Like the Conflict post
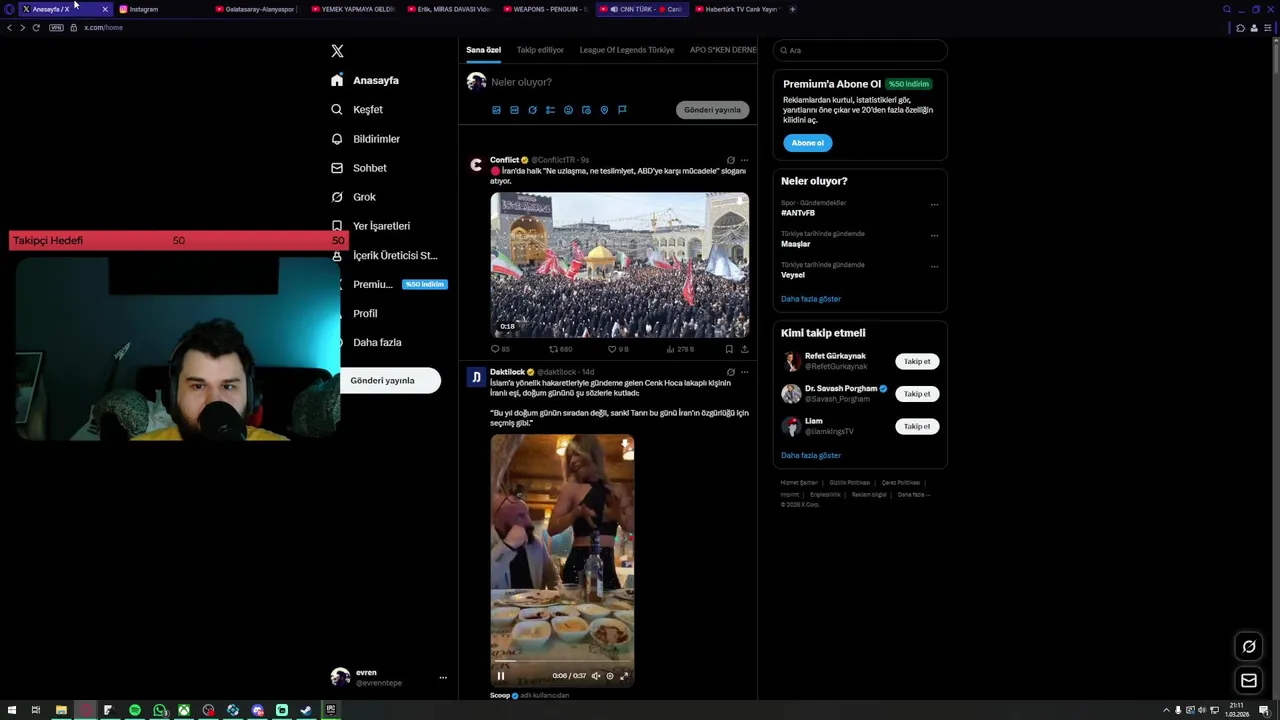 [x=618, y=349]
